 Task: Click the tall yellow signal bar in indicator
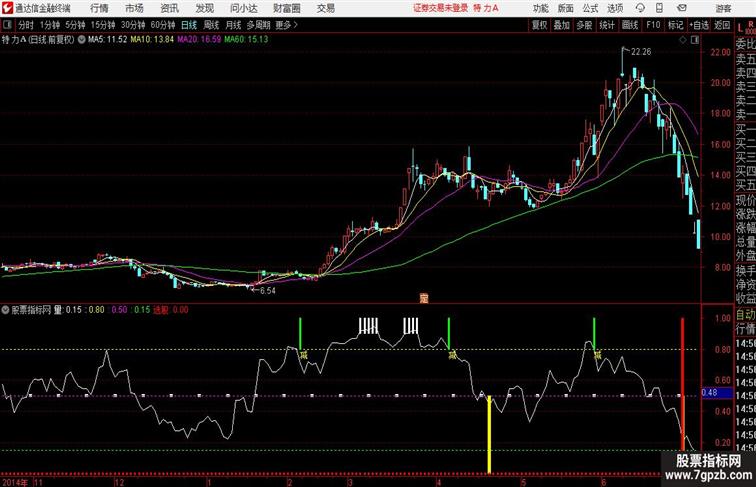click(489, 434)
